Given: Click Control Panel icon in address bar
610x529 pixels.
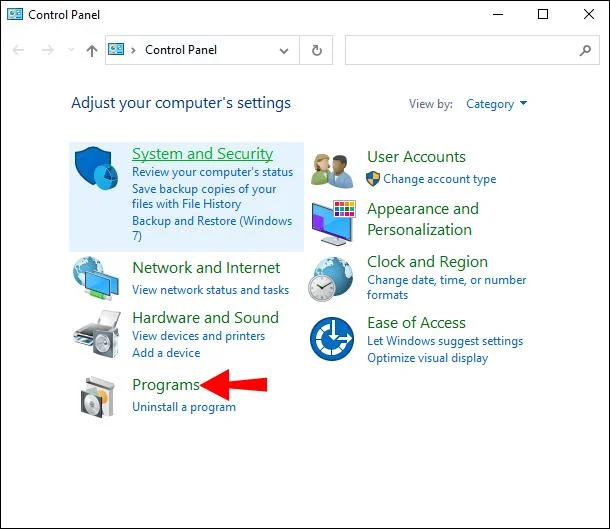Looking at the screenshot, I should coord(116,49).
